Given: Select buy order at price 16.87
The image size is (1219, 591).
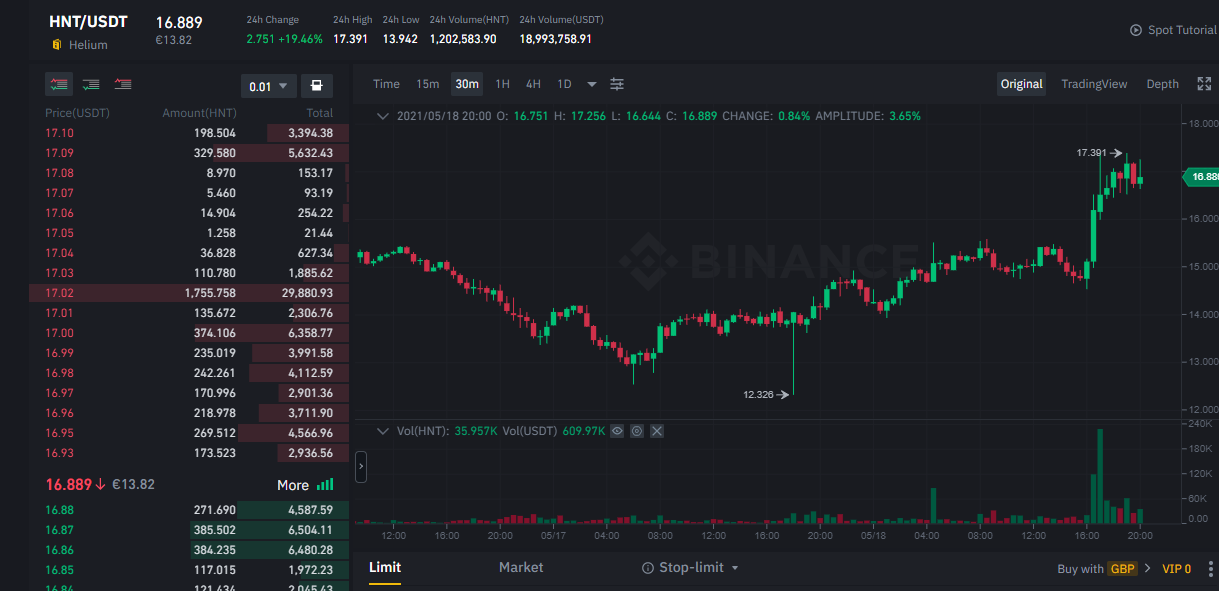Looking at the screenshot, I should (189, 530).
